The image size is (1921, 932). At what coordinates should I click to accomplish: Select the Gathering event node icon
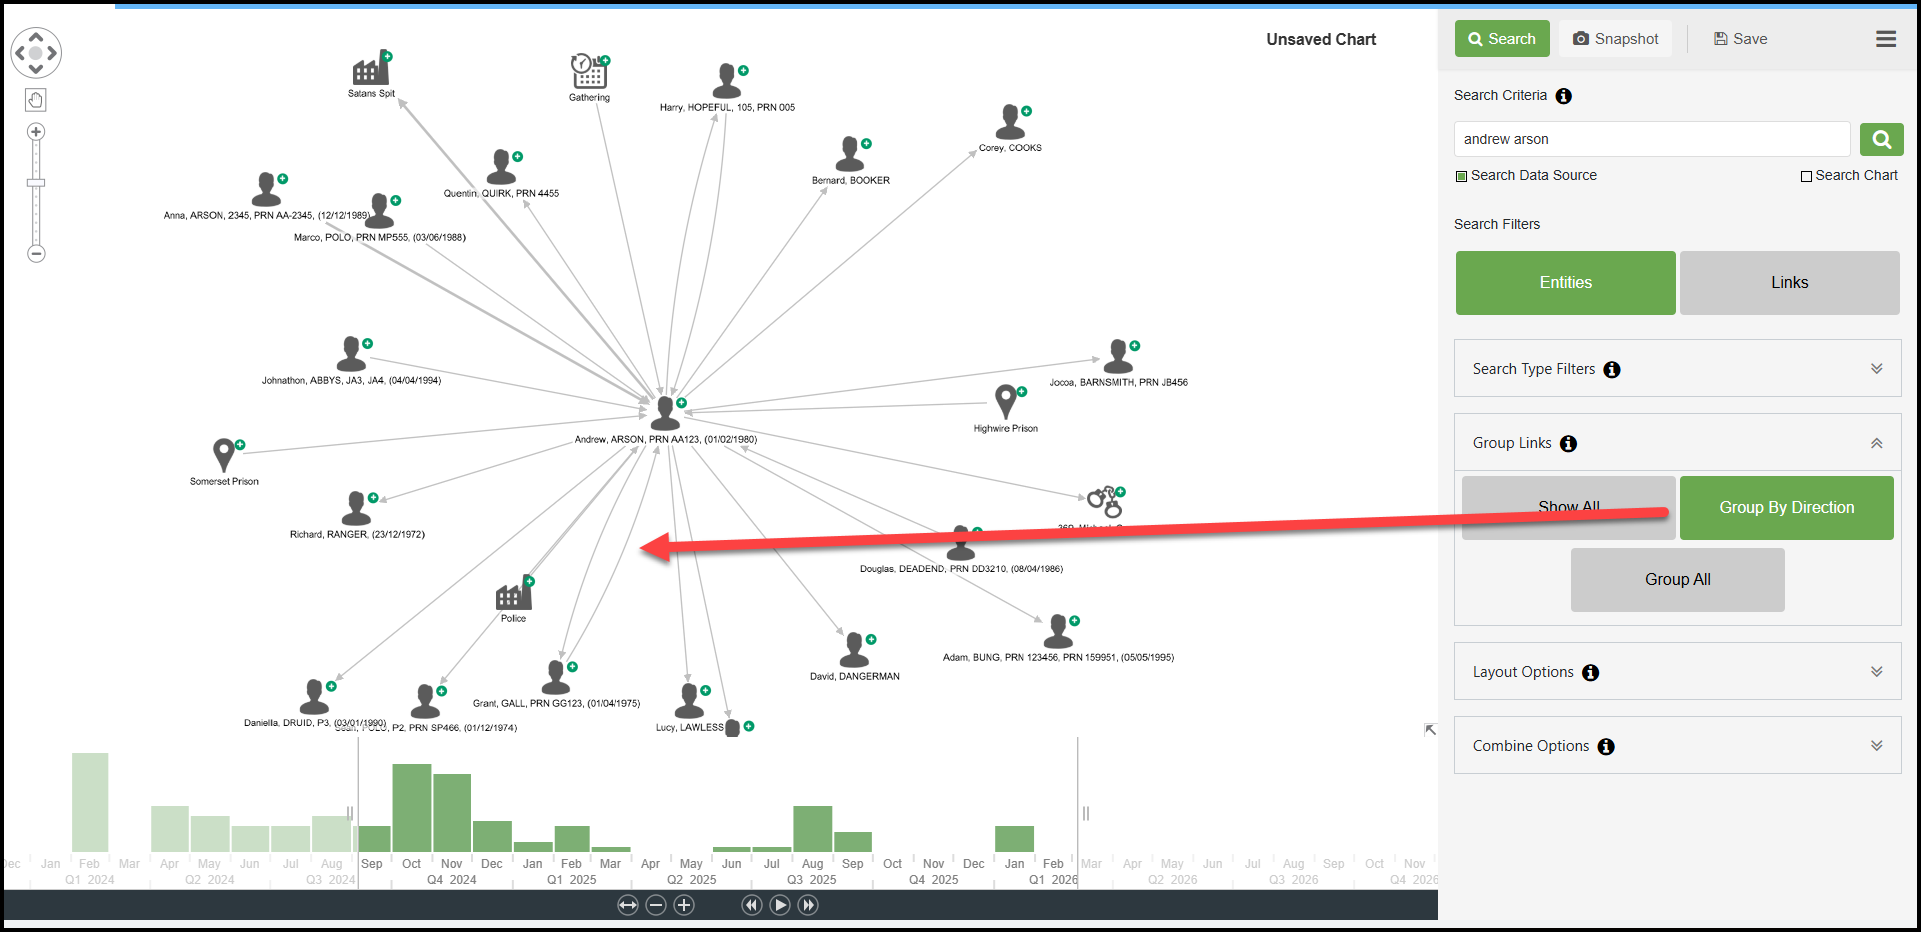[588, 72]
